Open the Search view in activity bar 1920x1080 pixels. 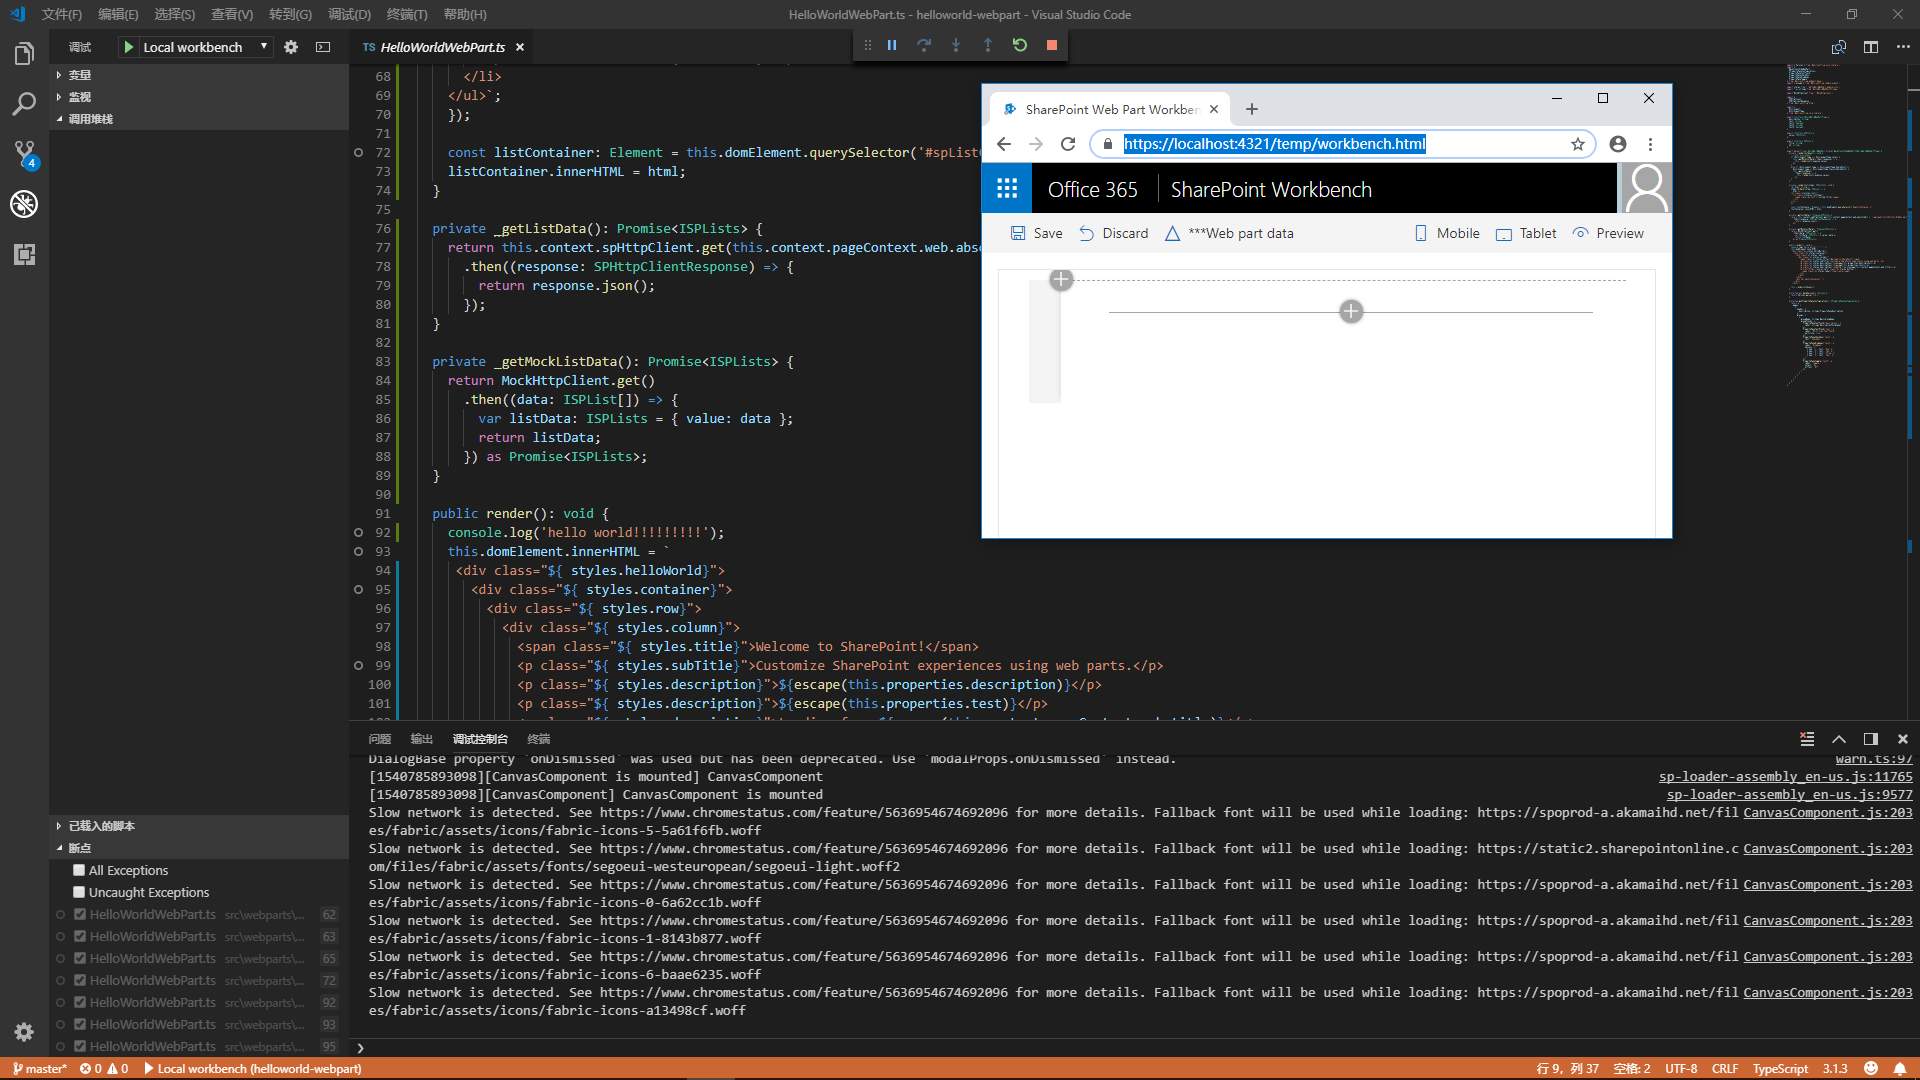(x=24, y=103)
